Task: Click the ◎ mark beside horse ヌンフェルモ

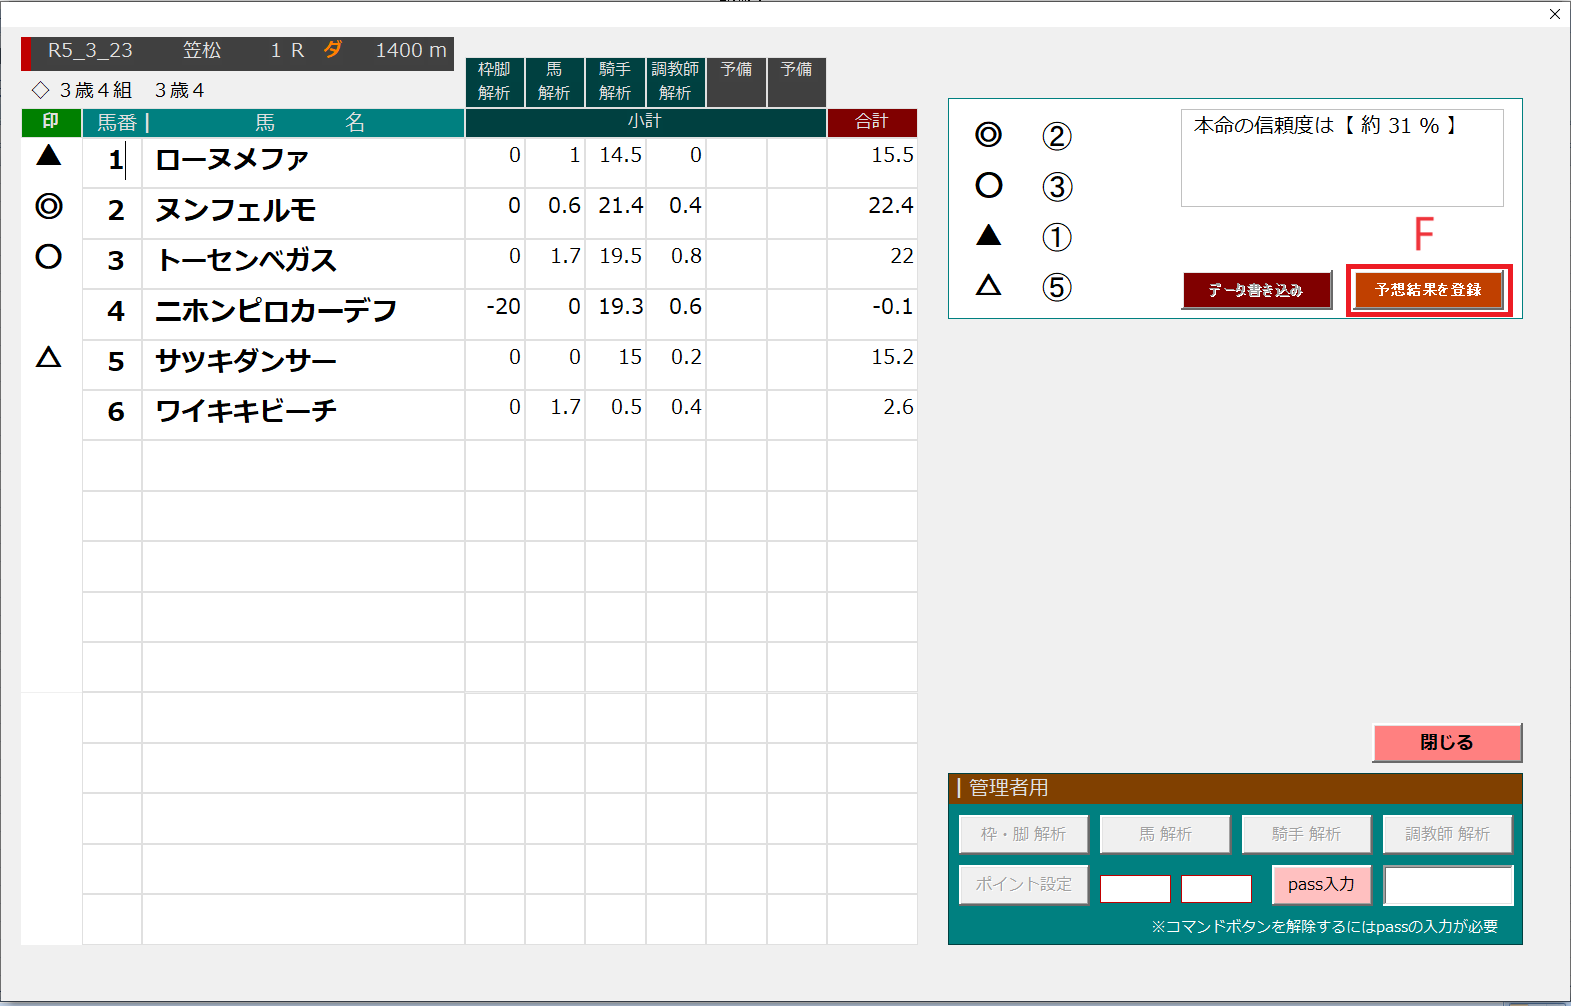Action: (x=49, y=207)
